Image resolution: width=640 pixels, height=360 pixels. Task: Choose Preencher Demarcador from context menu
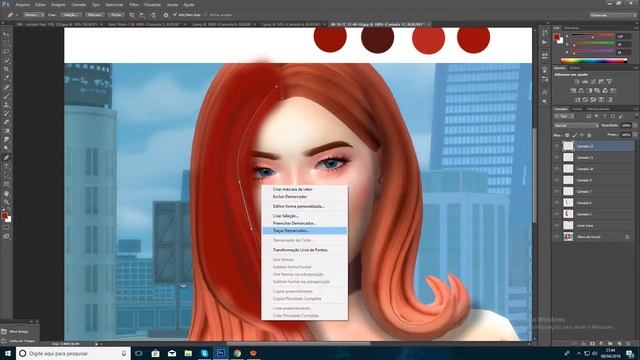tap(304, 223)
